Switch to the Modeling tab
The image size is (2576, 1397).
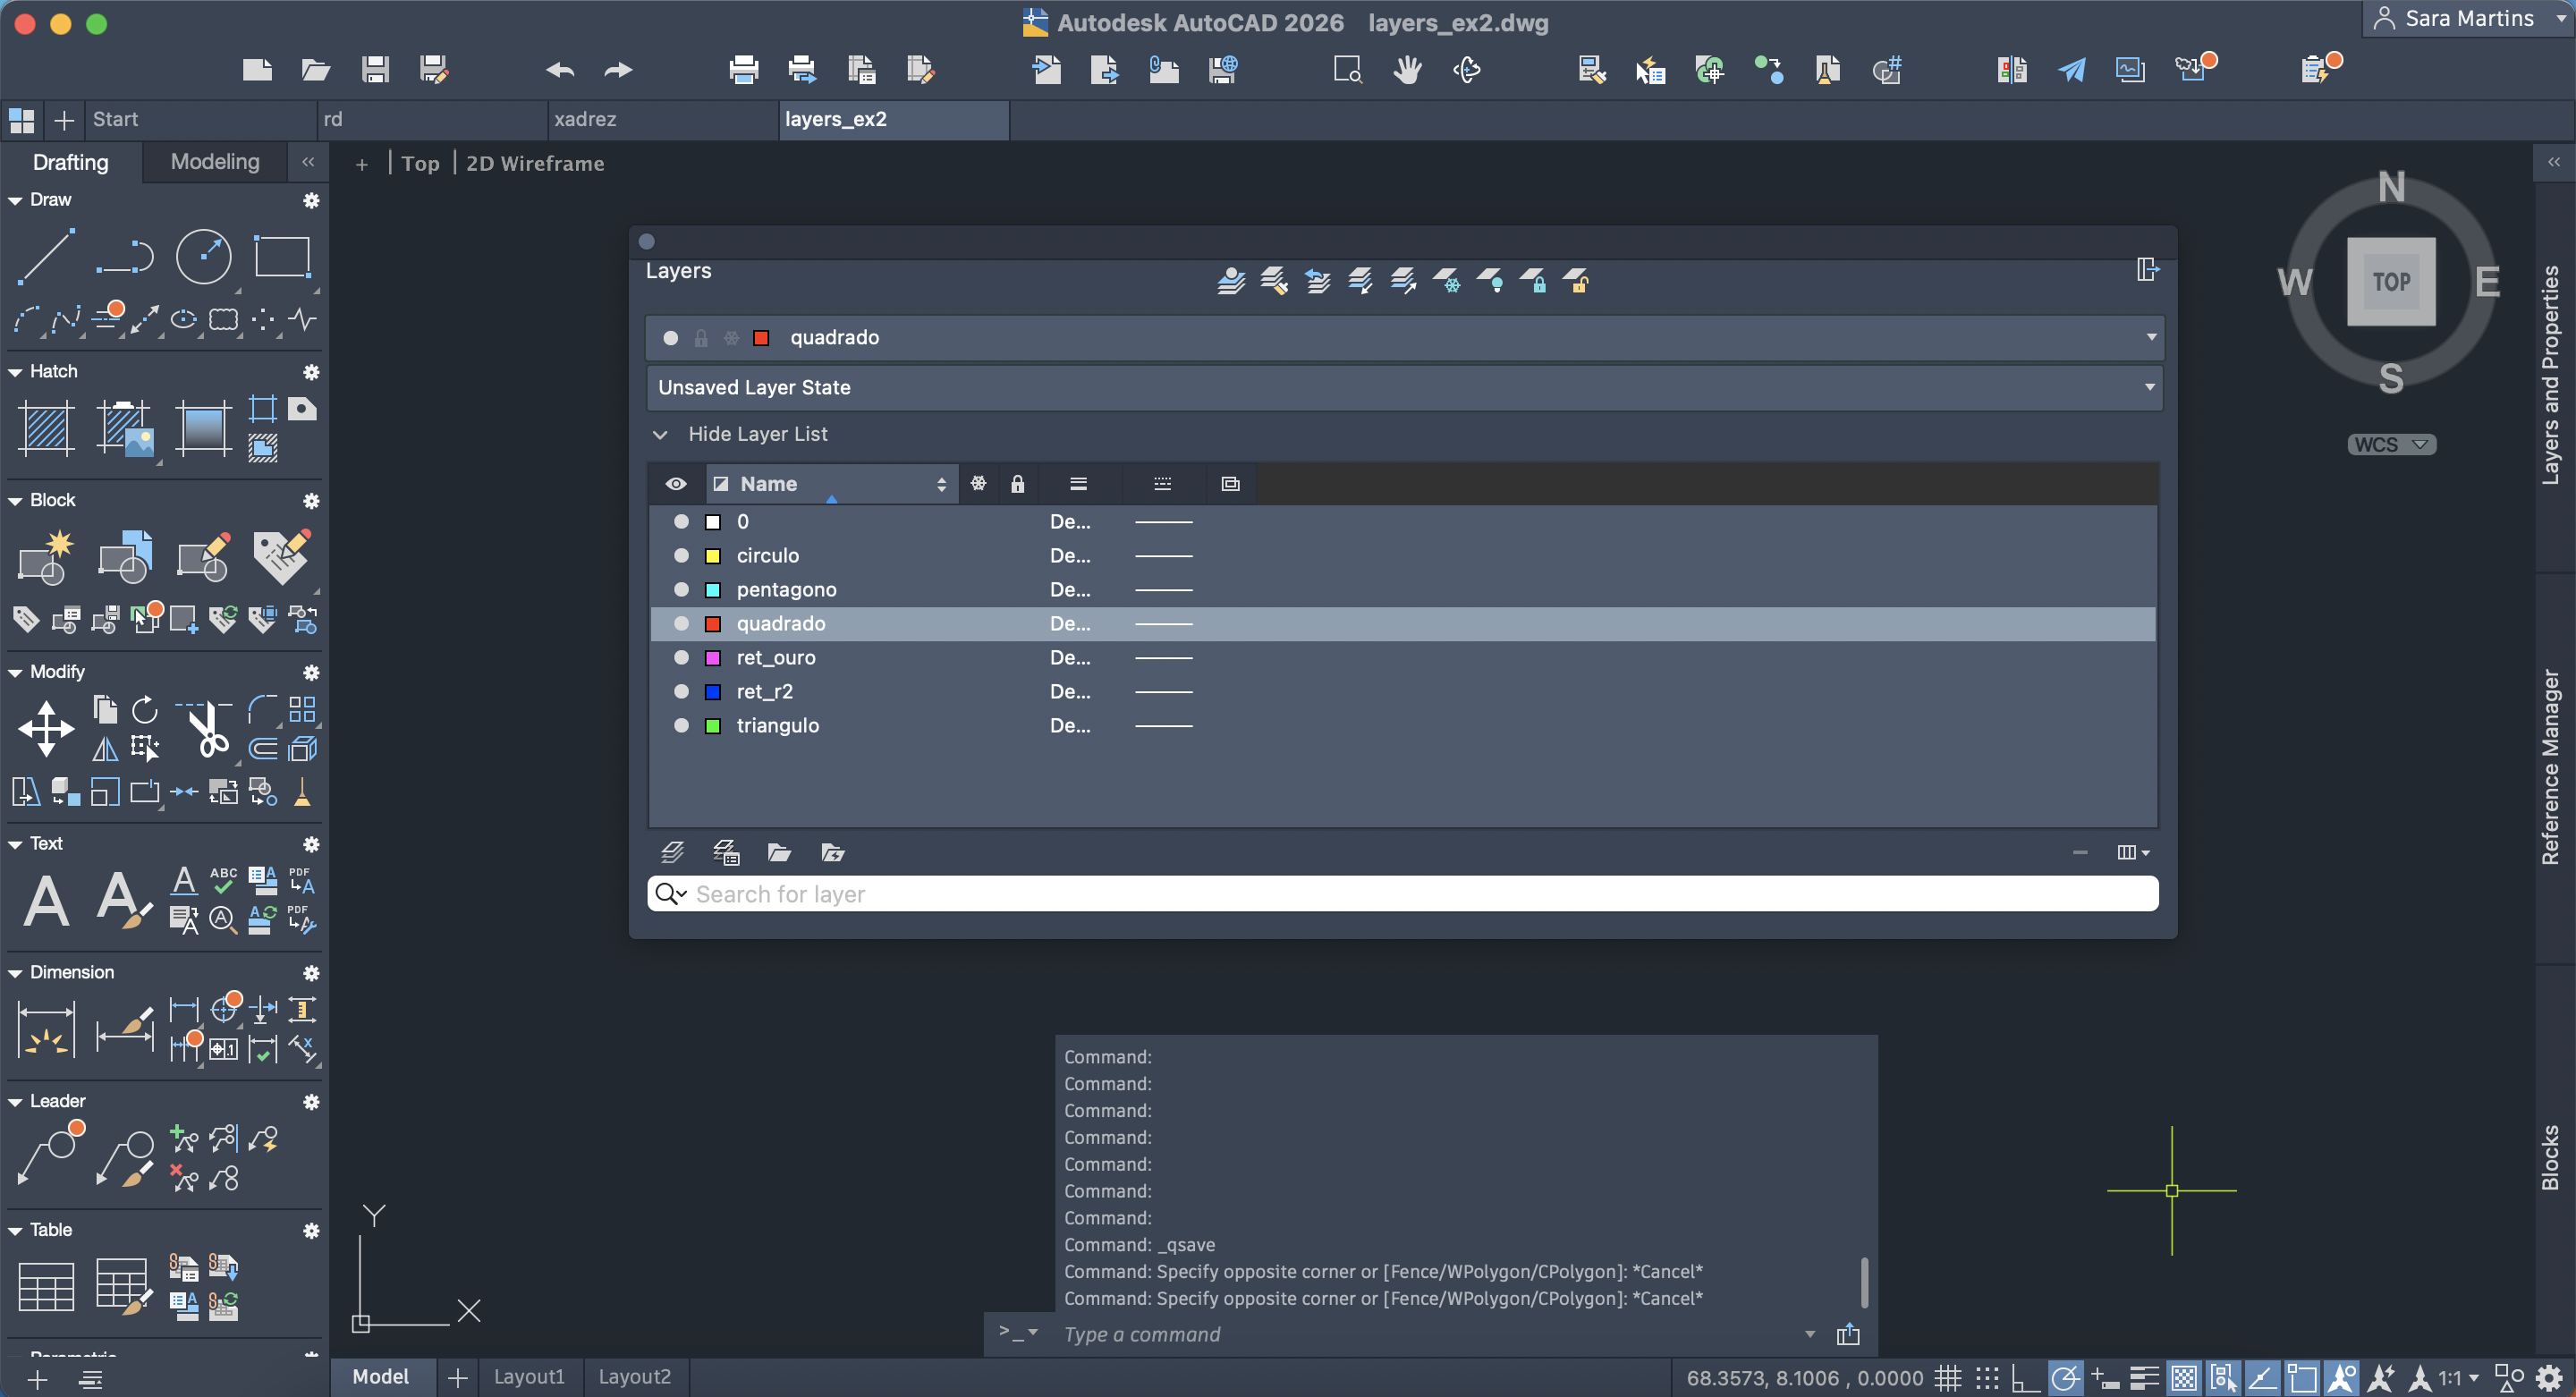215,161
